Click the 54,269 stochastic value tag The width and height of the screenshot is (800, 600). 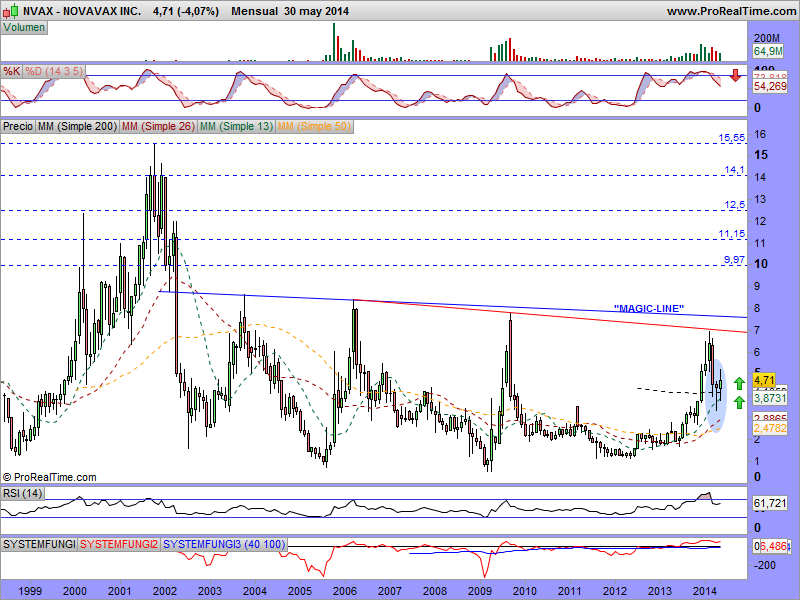pyautogui.click(x=770, y=86)
